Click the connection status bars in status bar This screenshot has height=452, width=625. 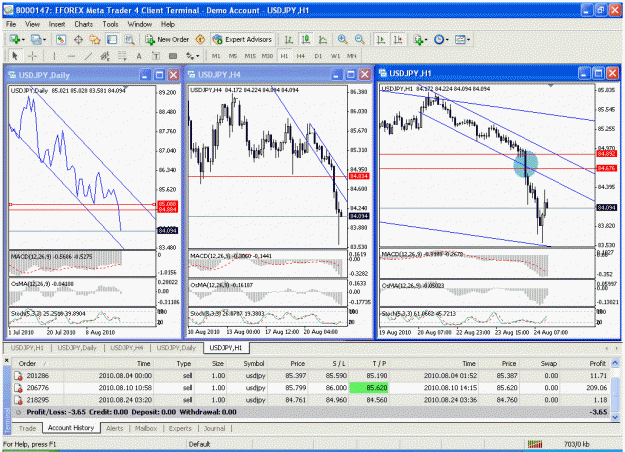pos(535,444)
